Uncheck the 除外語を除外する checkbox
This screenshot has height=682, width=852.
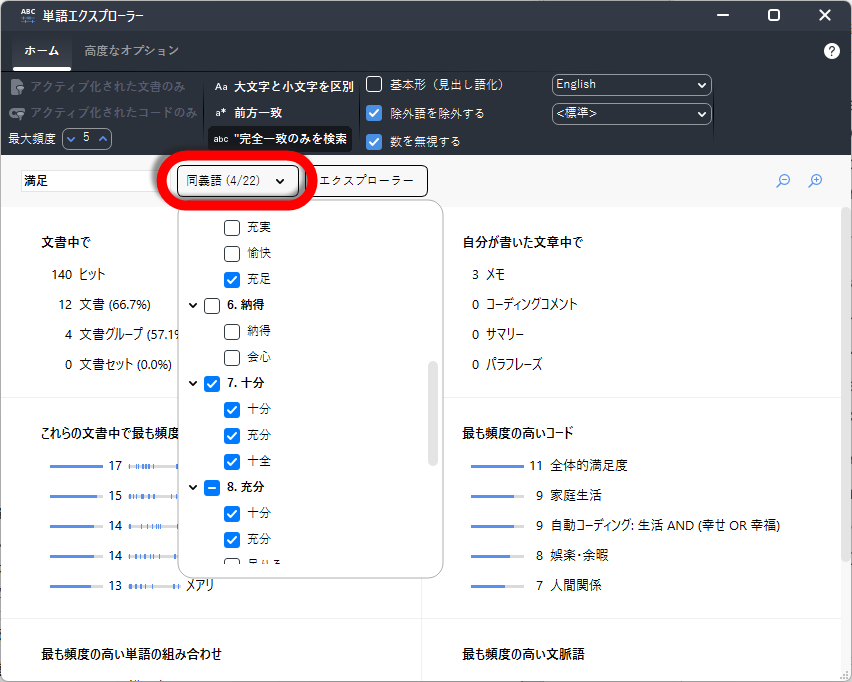pos(374,113)
